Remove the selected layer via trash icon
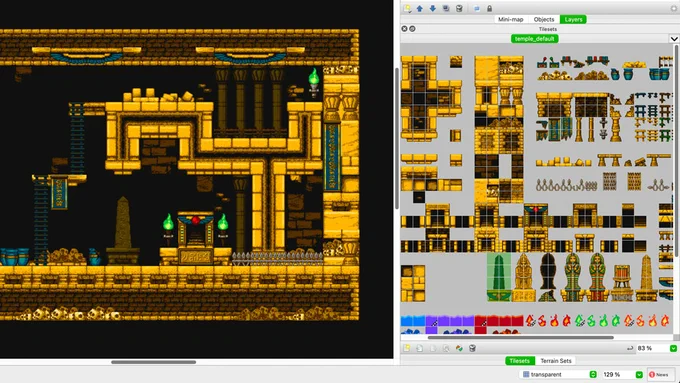 pyautogui.click(x=459, y=8)
